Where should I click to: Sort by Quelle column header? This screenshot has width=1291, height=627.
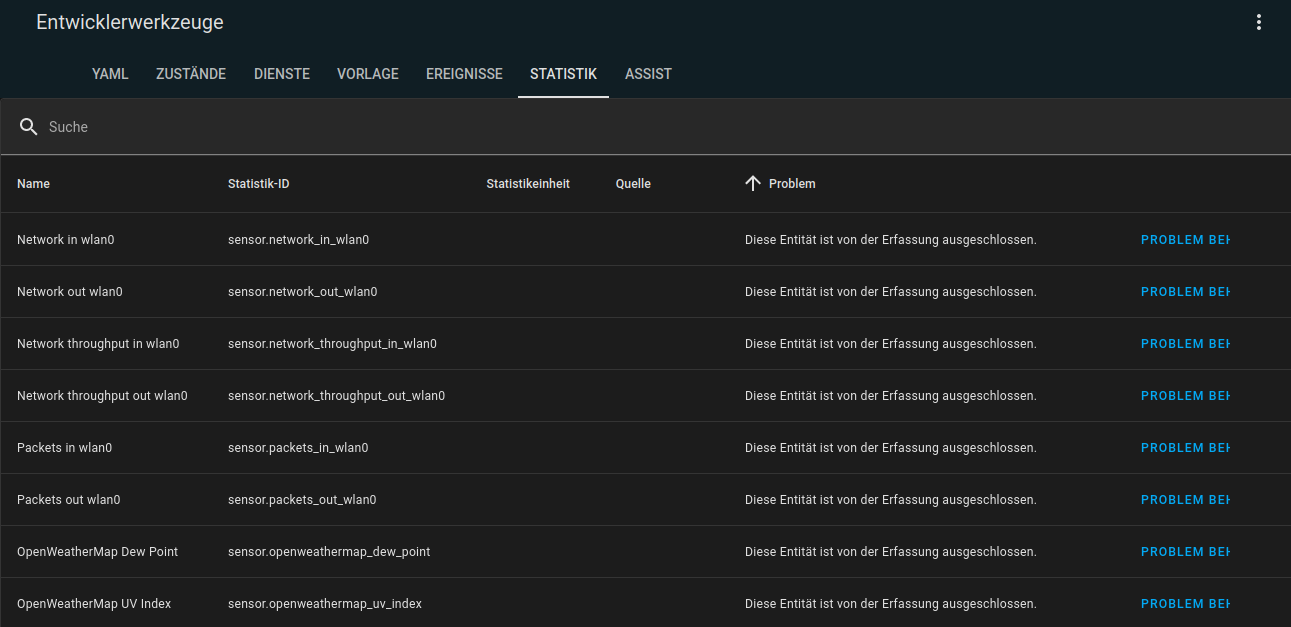click(633, 184)
